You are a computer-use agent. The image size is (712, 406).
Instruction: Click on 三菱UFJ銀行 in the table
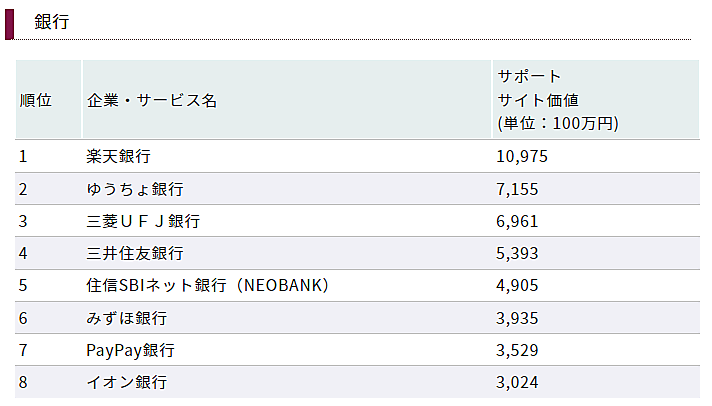pyautogui.click(x=143, y=221)
